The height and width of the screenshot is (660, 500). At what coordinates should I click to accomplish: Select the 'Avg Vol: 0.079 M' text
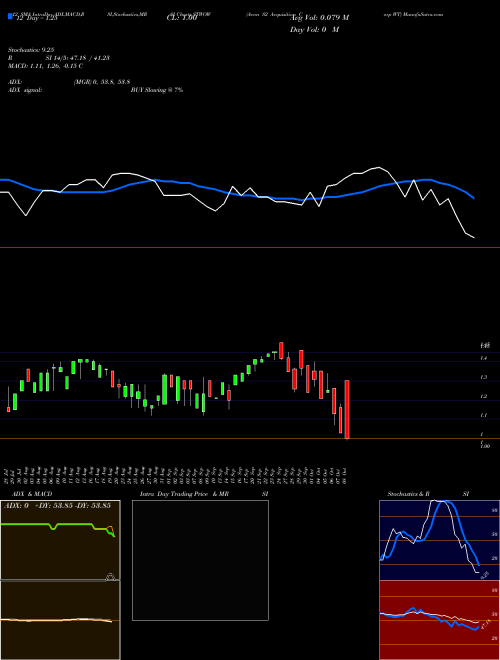tap(319, 18)
